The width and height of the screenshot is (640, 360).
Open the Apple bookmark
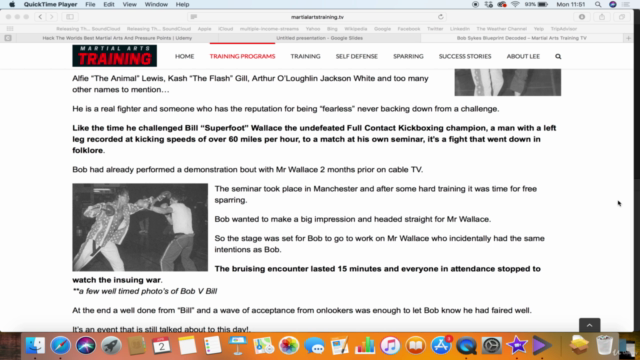tap(204, 29)
